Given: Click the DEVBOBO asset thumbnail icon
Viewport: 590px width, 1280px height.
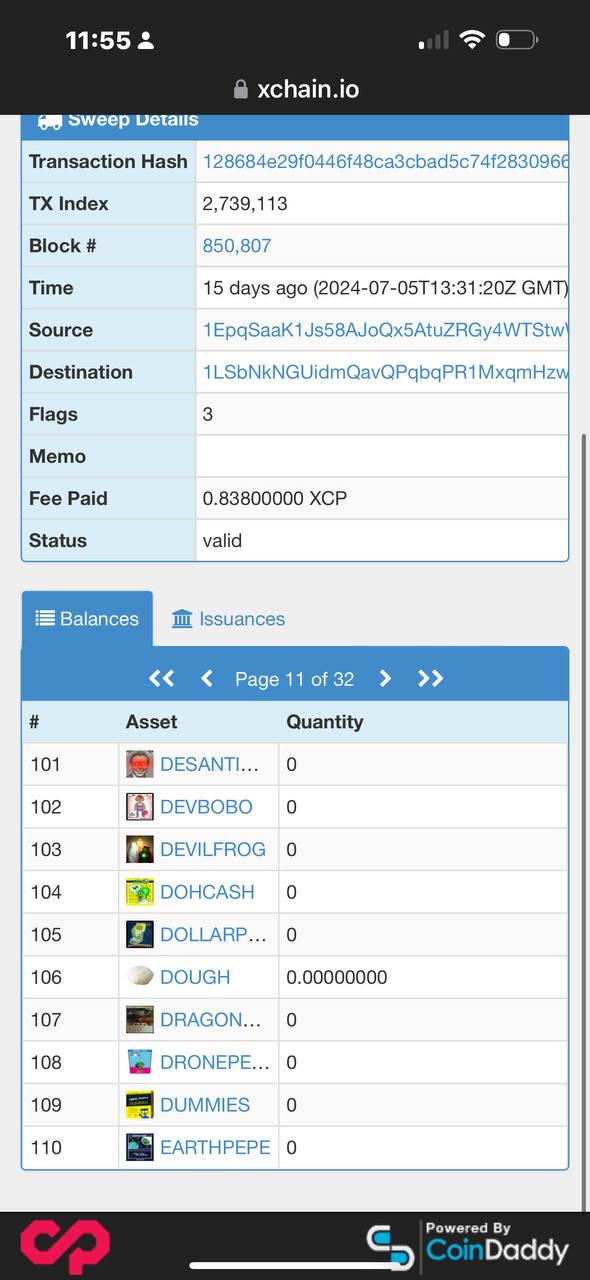Looking at the screenshot, I should click(140, 807).
